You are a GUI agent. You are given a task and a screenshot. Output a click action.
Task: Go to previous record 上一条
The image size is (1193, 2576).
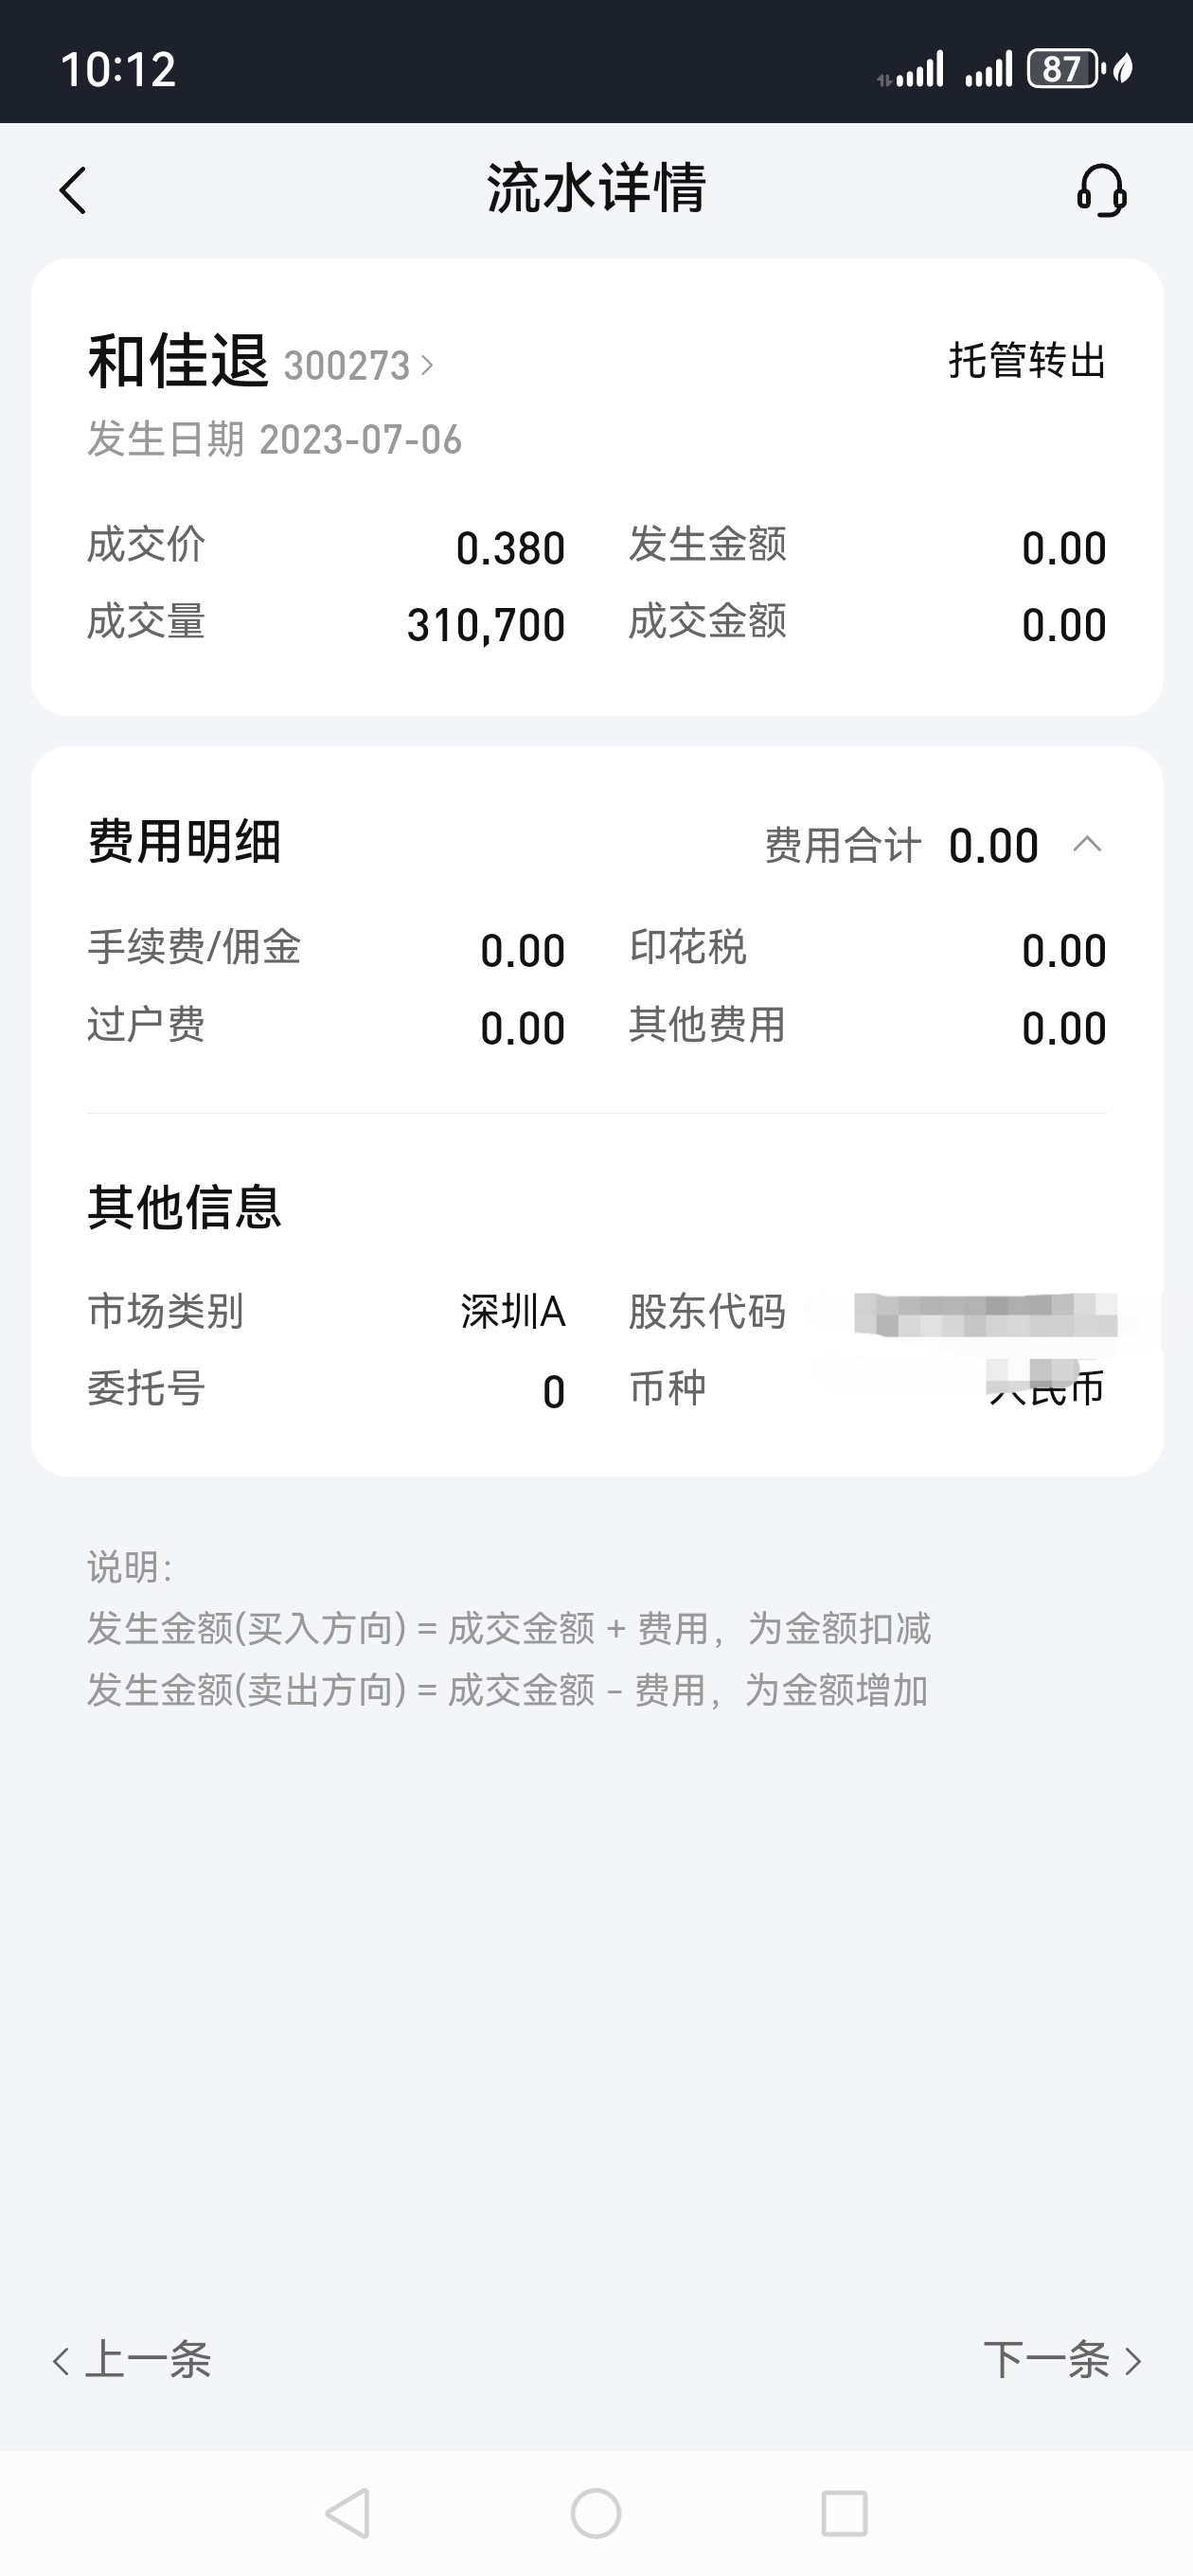[x=131, y=2360]
